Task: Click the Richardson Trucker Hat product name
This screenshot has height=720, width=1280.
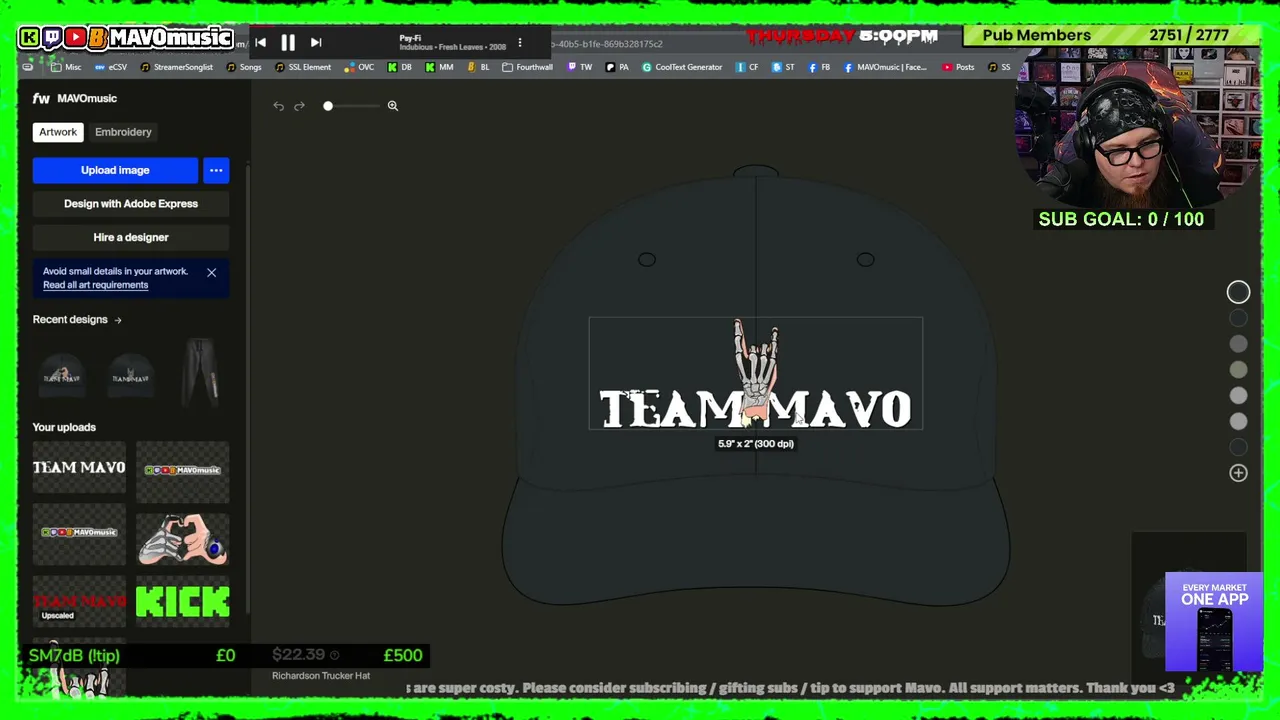Action: pos(321,676)
